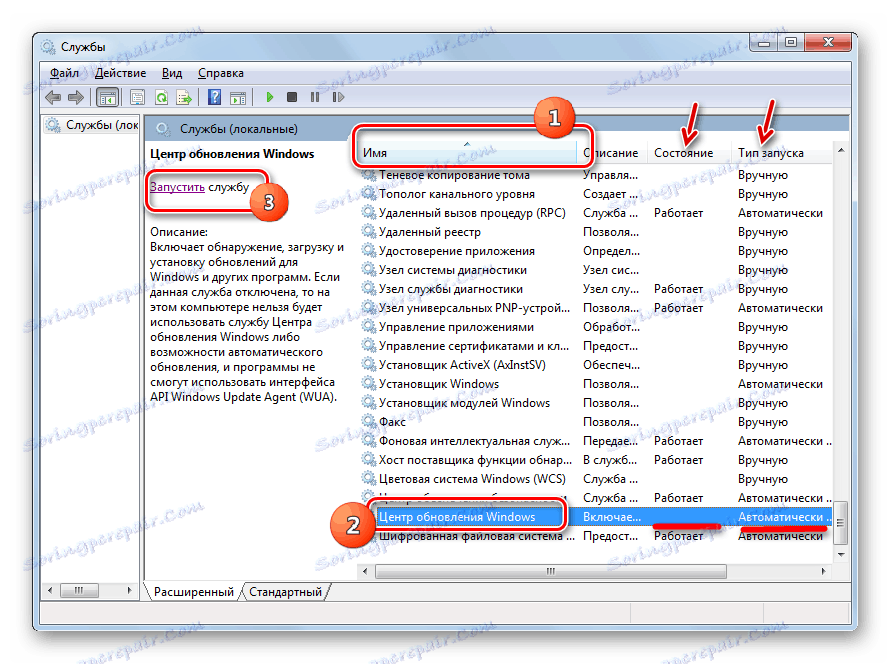The width and height of the screenshot is (891, 664).
Task: Toggle the console tree pane icon
Action: [107, 98]
